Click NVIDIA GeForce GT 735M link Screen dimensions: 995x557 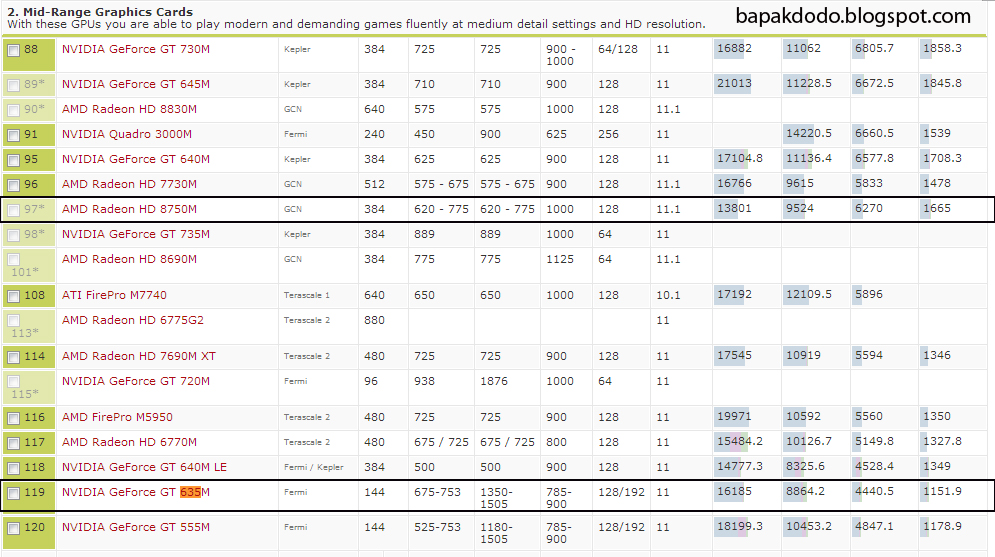136,234
